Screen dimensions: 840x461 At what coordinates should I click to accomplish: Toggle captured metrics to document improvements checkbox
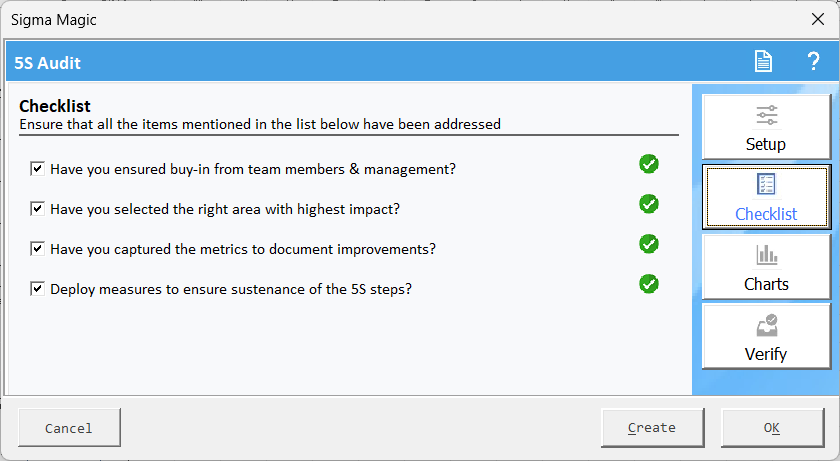37,248
